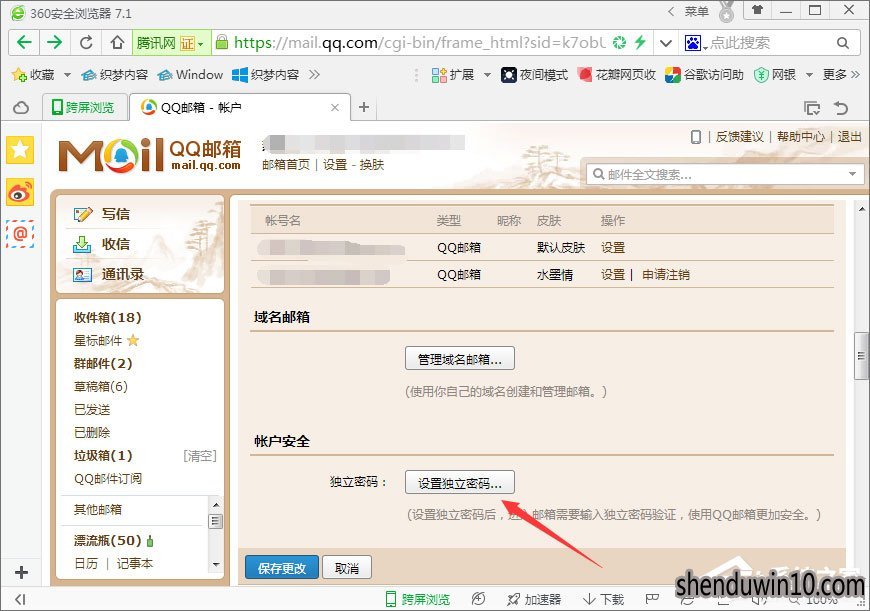Click the mobile phone icon in the header
The width and height of the screenshot is (870, 611).
coord(696,137)
